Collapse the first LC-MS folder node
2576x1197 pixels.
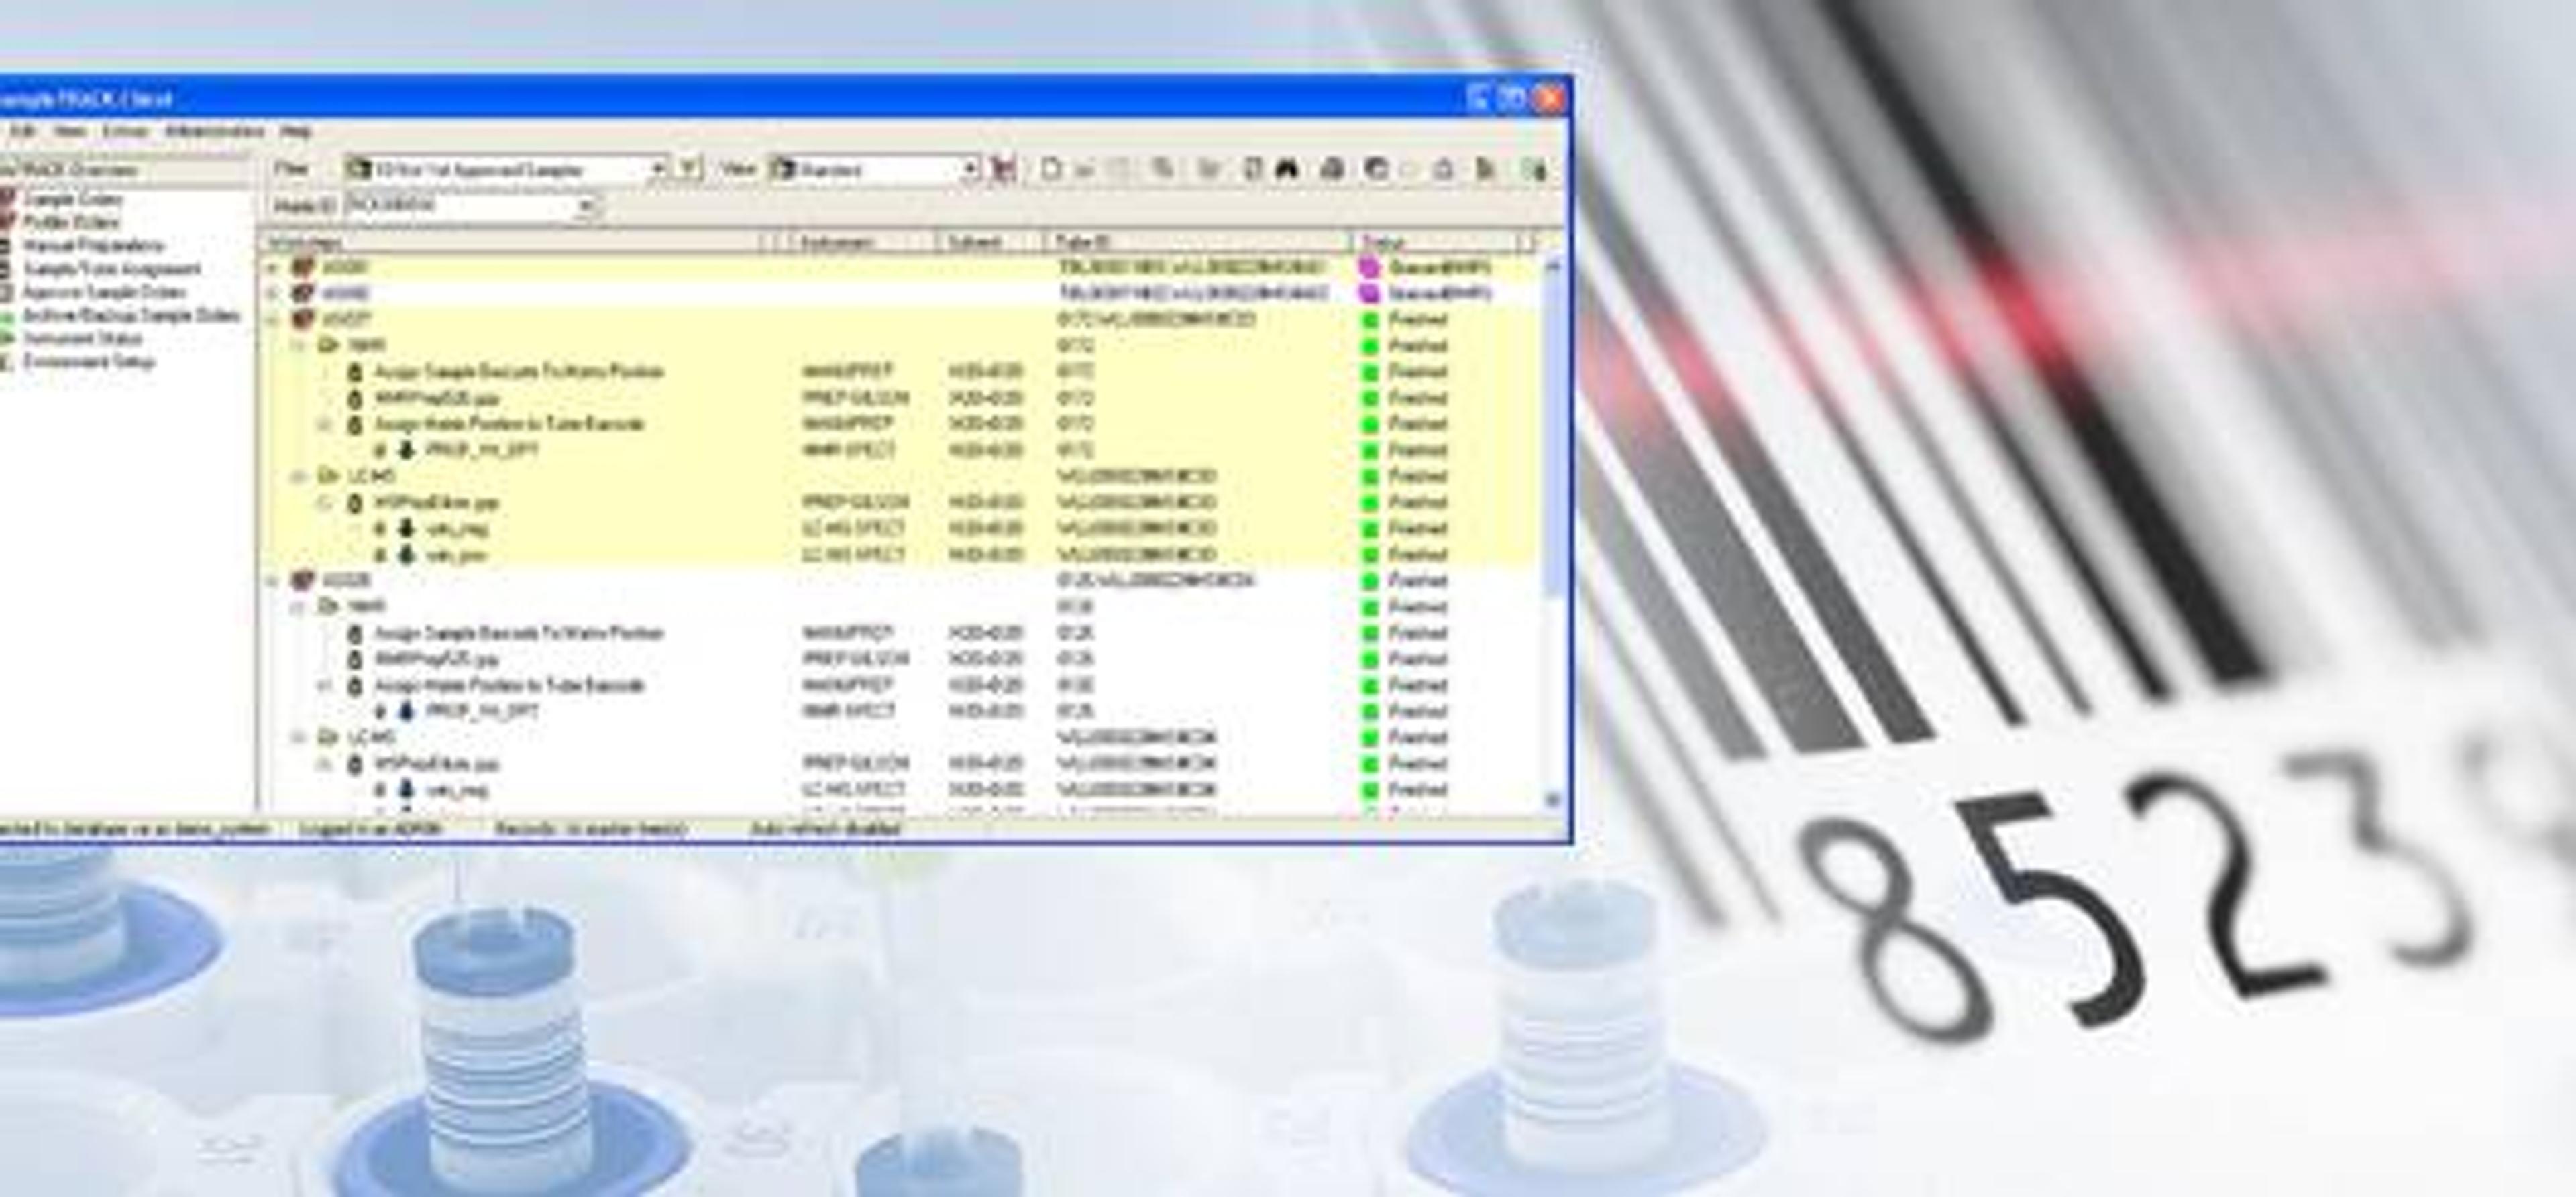point(298,477)
